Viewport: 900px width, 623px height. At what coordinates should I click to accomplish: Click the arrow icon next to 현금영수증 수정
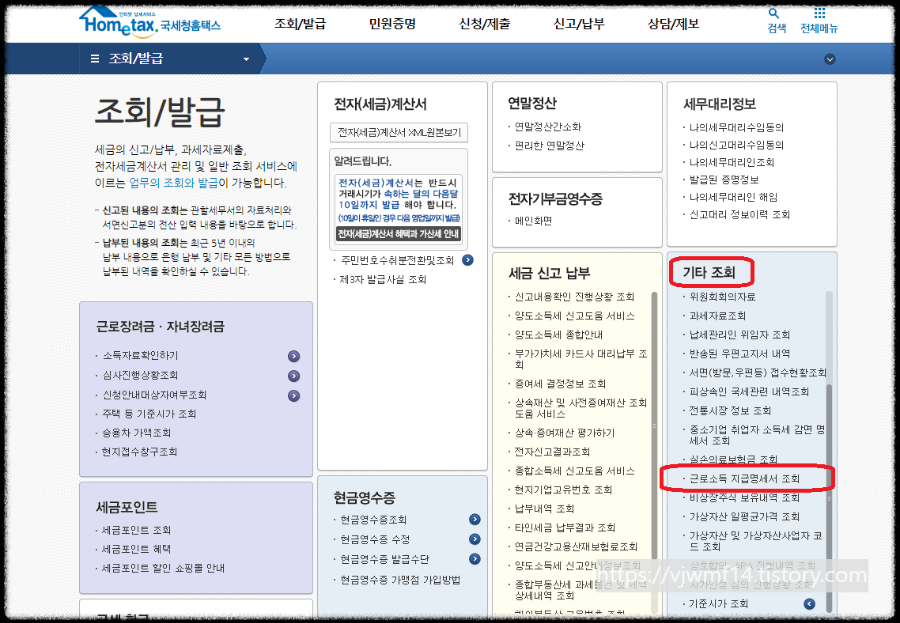point(475,537)
